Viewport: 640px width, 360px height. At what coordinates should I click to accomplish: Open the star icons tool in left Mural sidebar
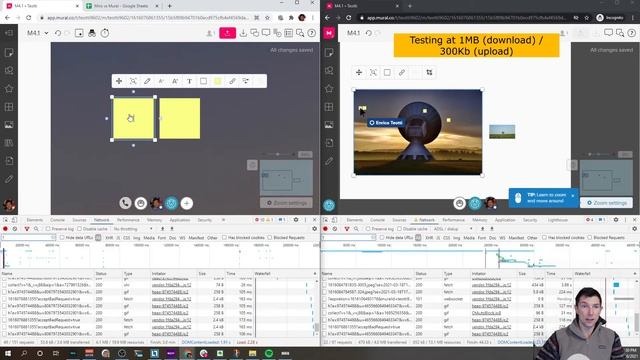[9, 89]
